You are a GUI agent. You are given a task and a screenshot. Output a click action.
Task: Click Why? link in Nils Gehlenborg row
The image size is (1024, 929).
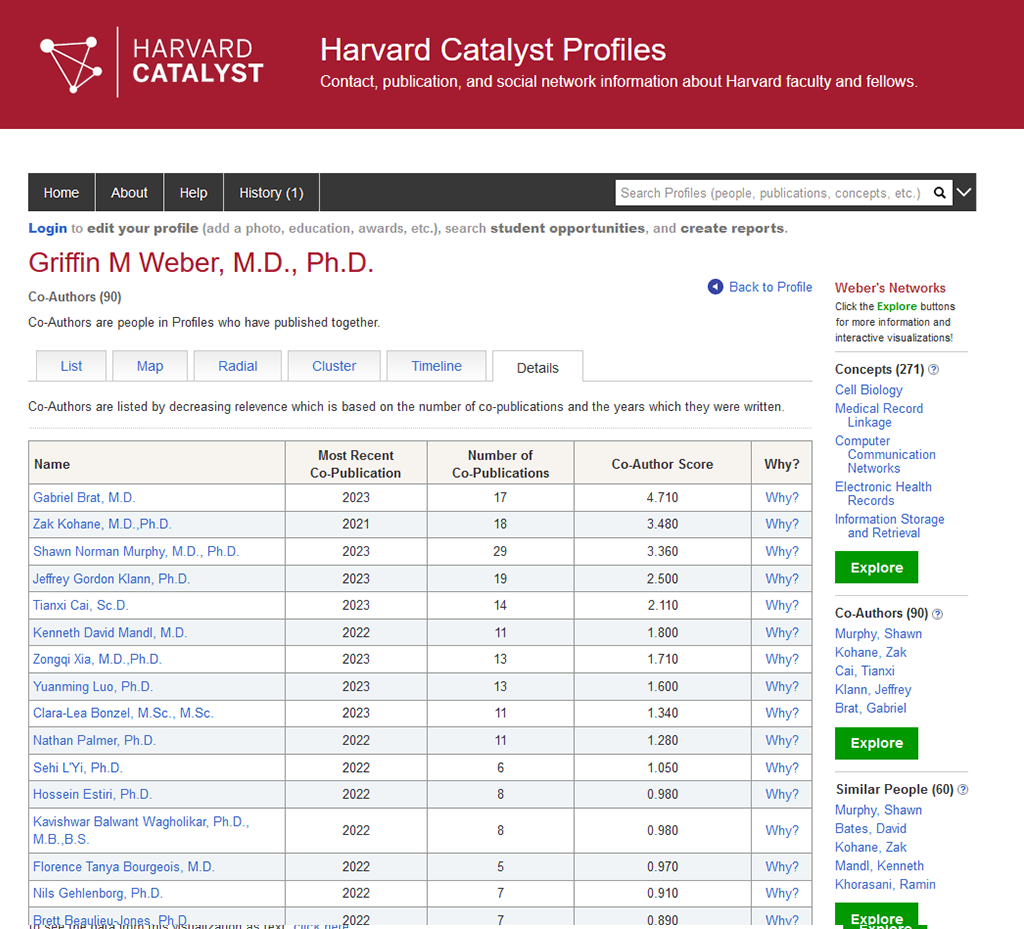click(x=782, y=893)
